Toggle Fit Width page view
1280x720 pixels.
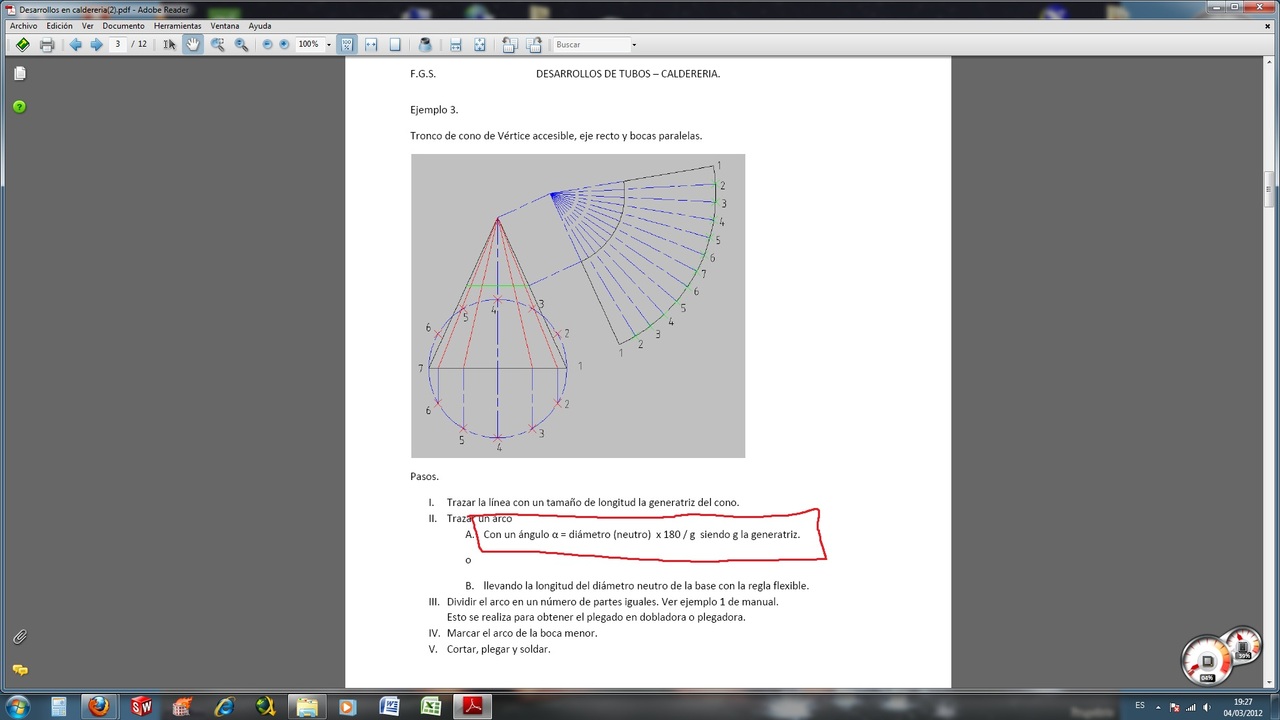point(371,44)
